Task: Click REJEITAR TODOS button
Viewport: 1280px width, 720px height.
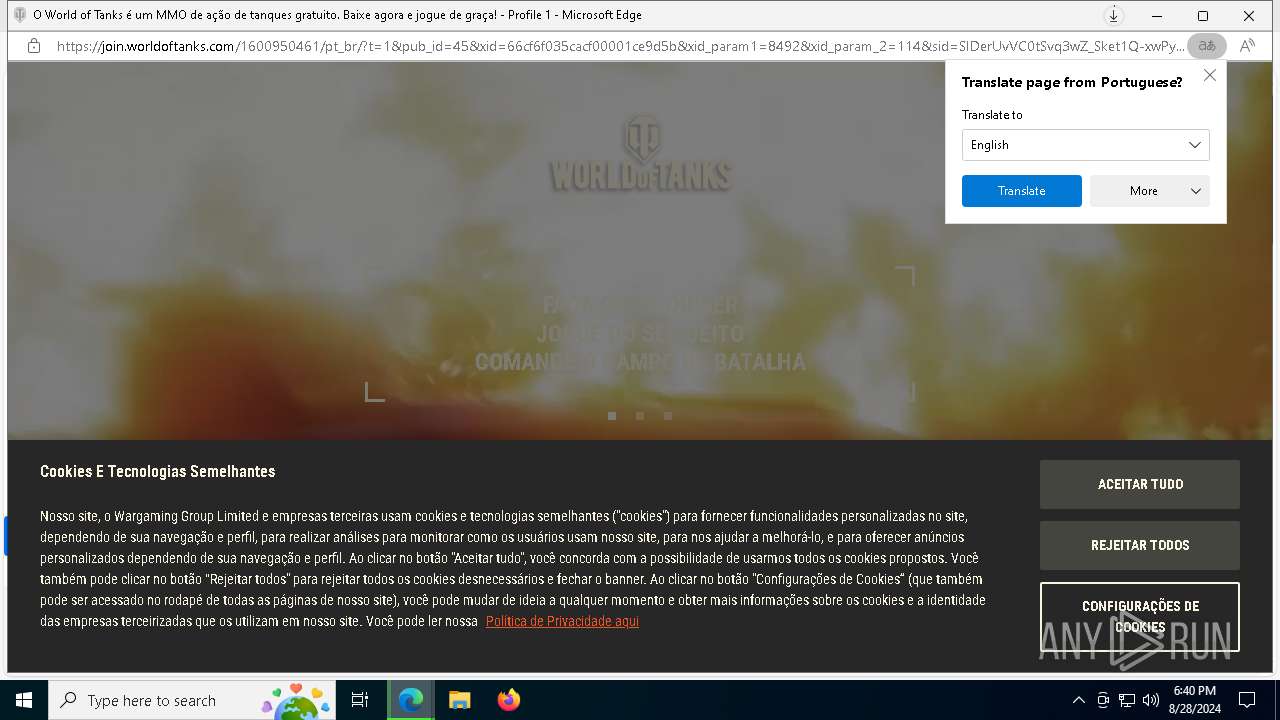Action: tap(1139, 545)
